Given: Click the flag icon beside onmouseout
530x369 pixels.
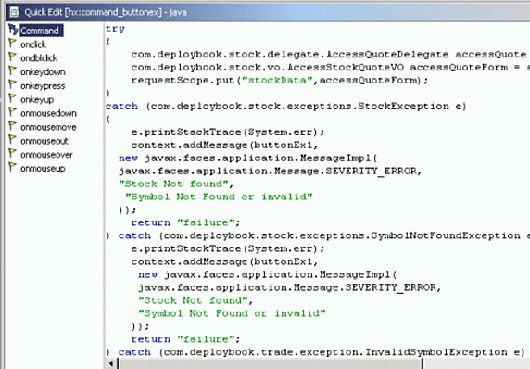Looking at the screenshot, I should [x=13, y=140].
